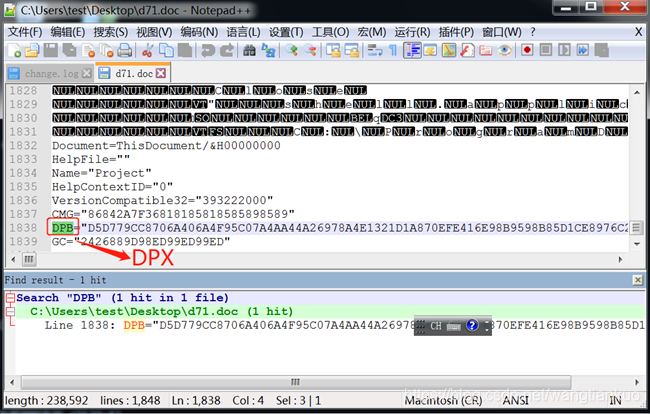The height and width of the screenshot is (414, 650).
Task: Open the 插件(P) menu
Action: [456, 32]
